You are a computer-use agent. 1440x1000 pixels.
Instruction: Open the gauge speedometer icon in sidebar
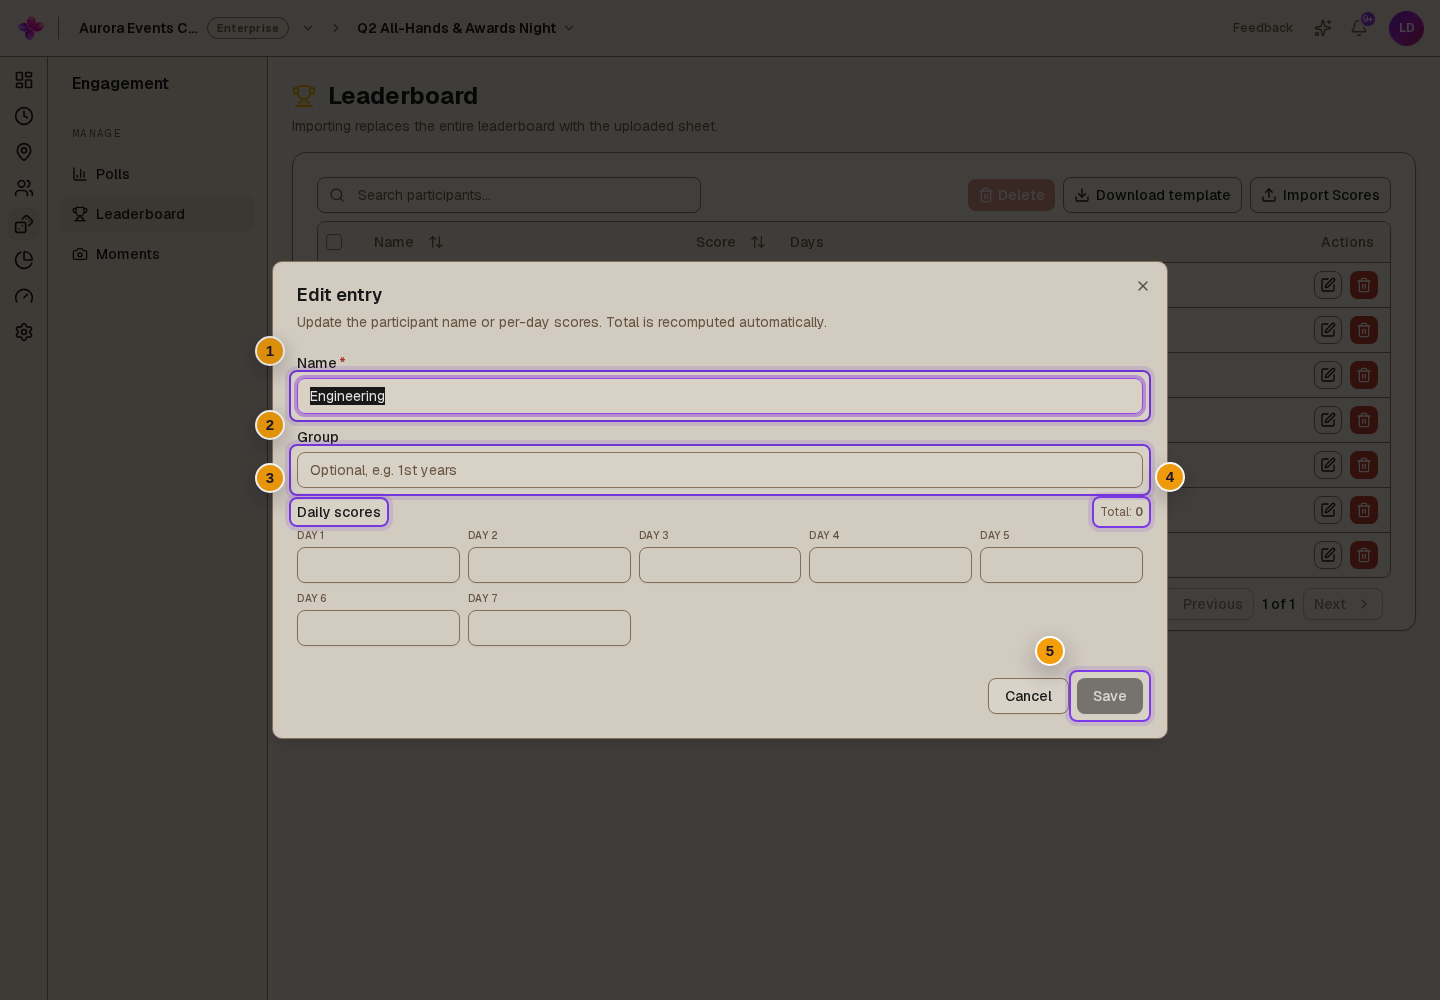24,296
